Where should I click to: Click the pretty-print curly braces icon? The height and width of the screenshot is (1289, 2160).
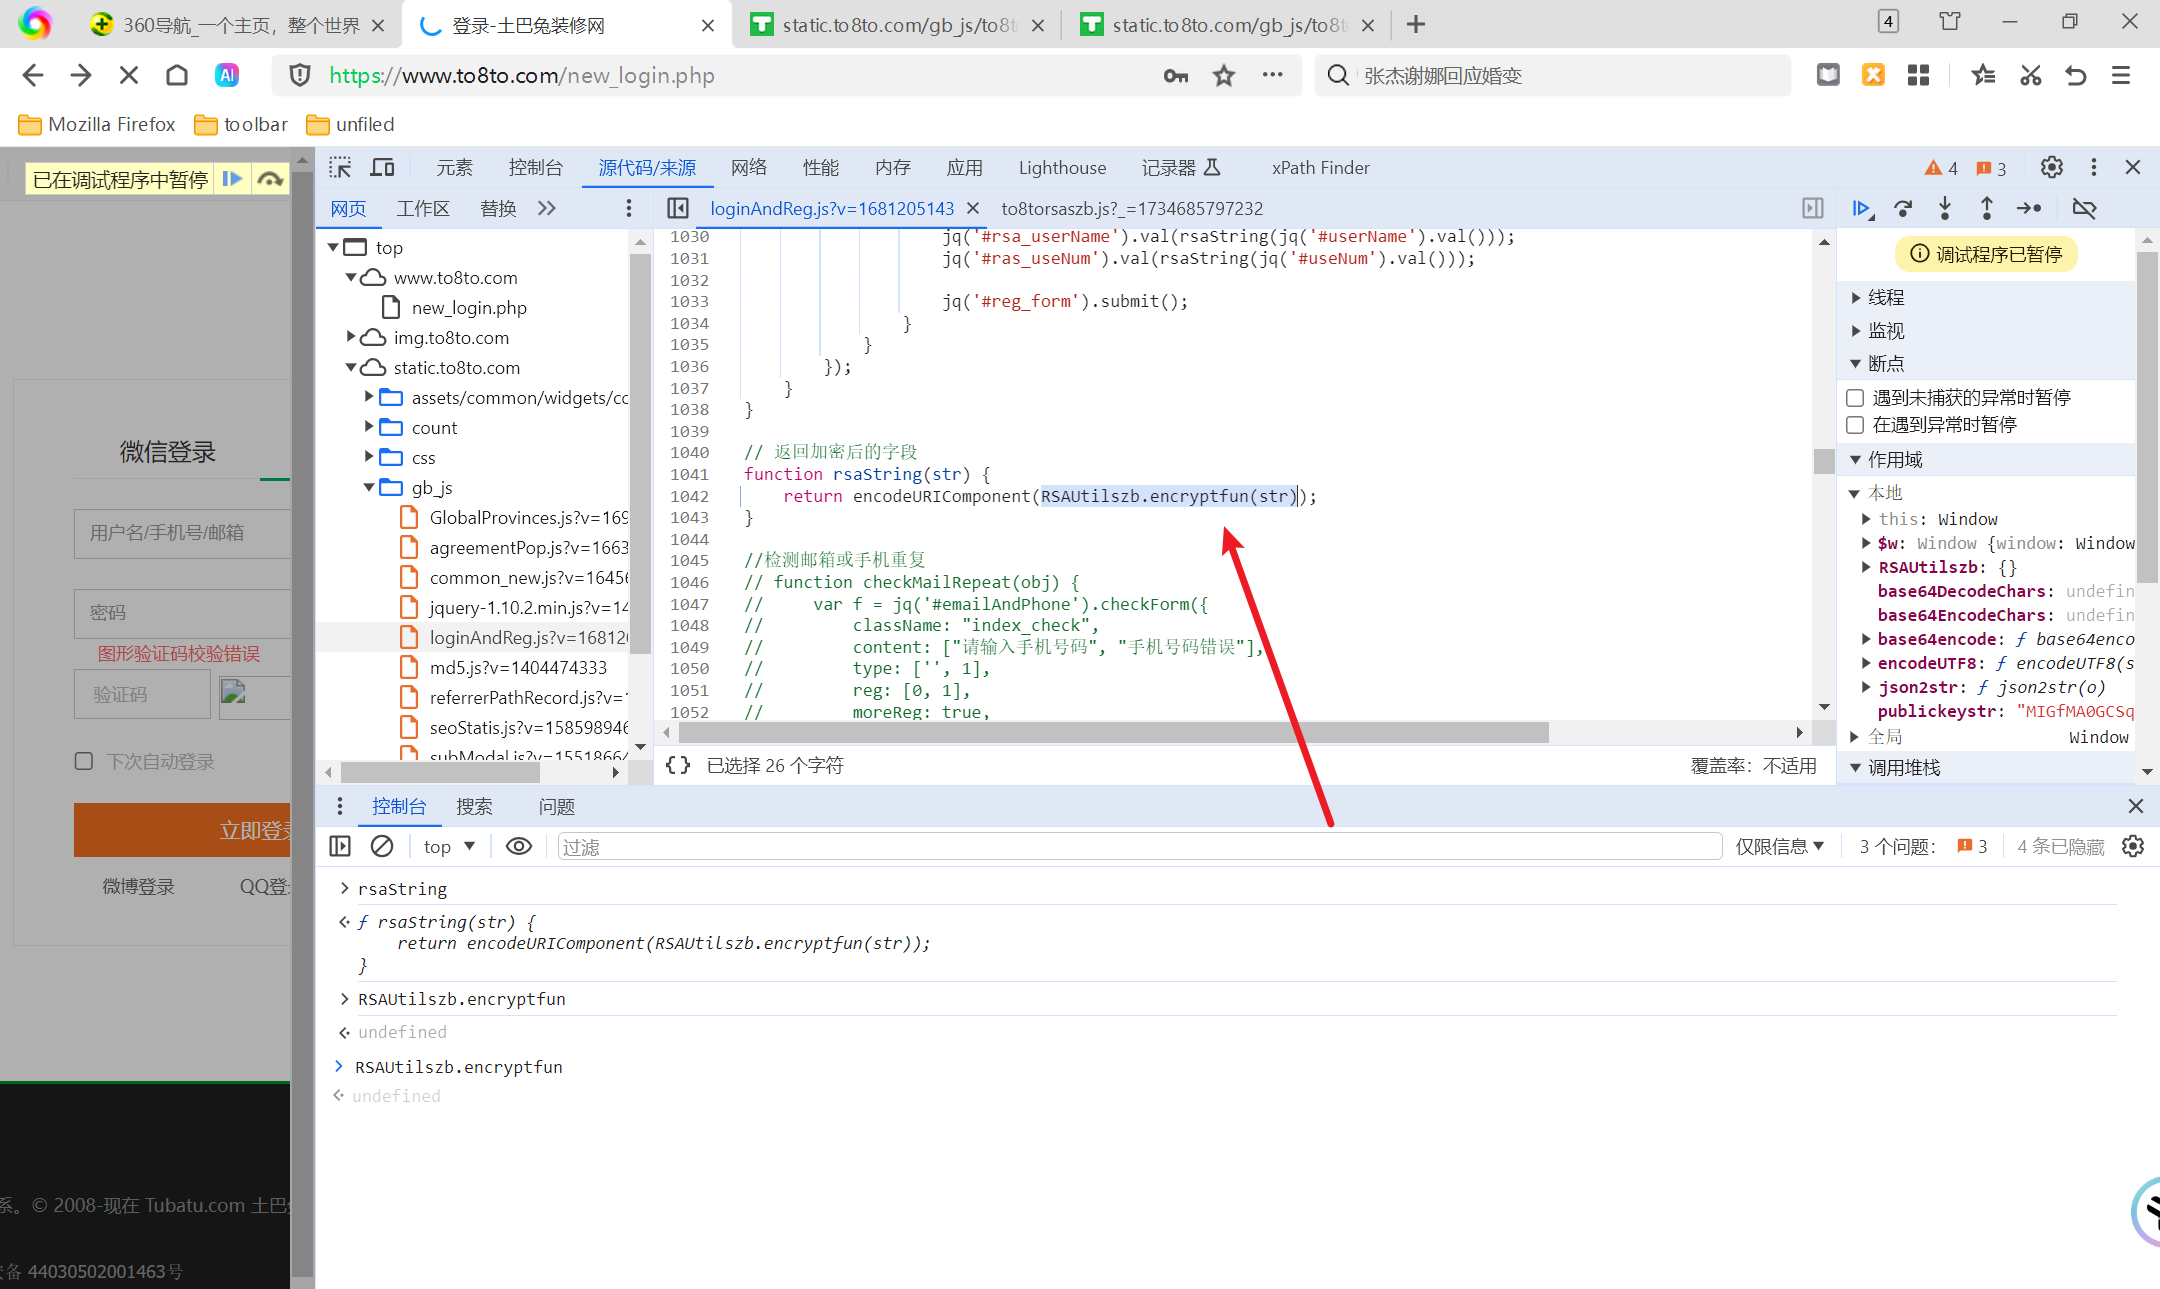pyautogui.click(x=678, y=765)
